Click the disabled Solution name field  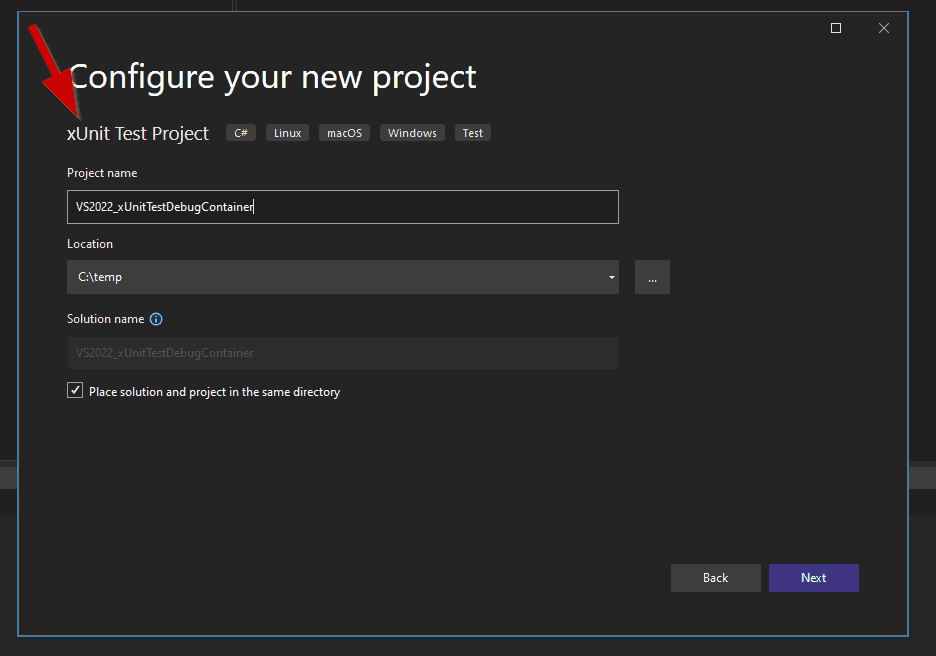[342, 353]
